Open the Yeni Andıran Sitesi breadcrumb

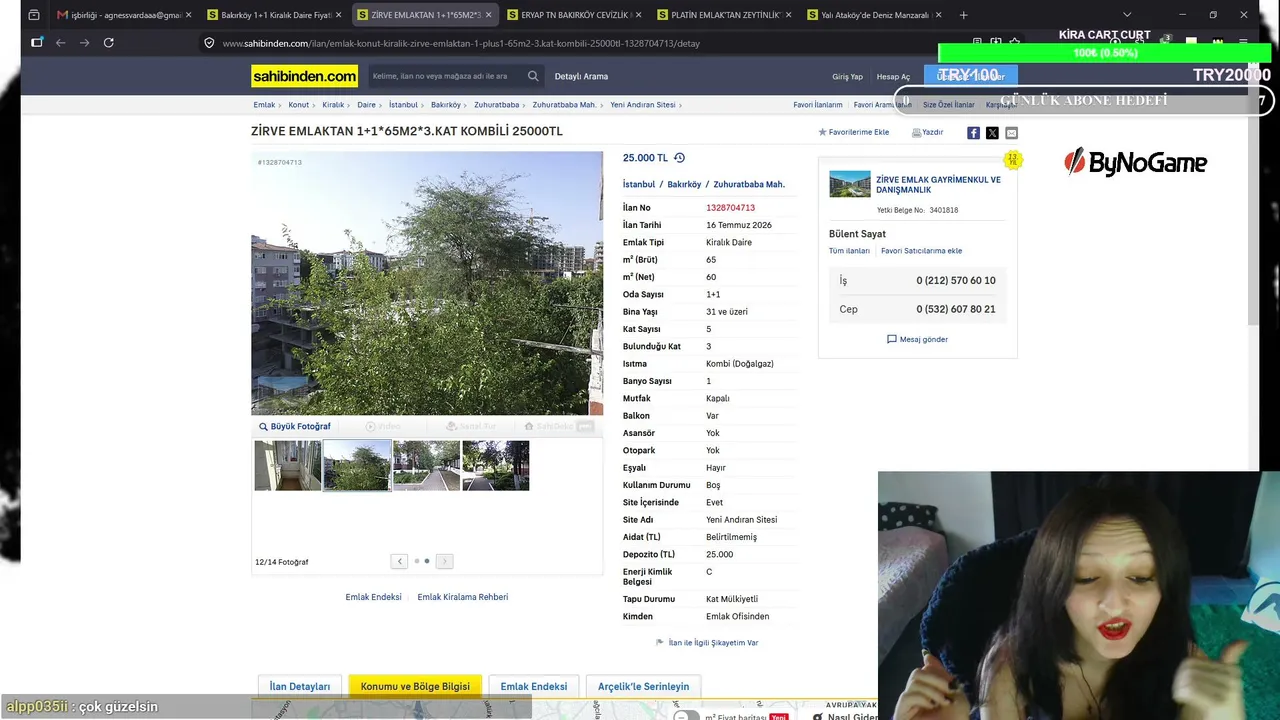(643, 105)
